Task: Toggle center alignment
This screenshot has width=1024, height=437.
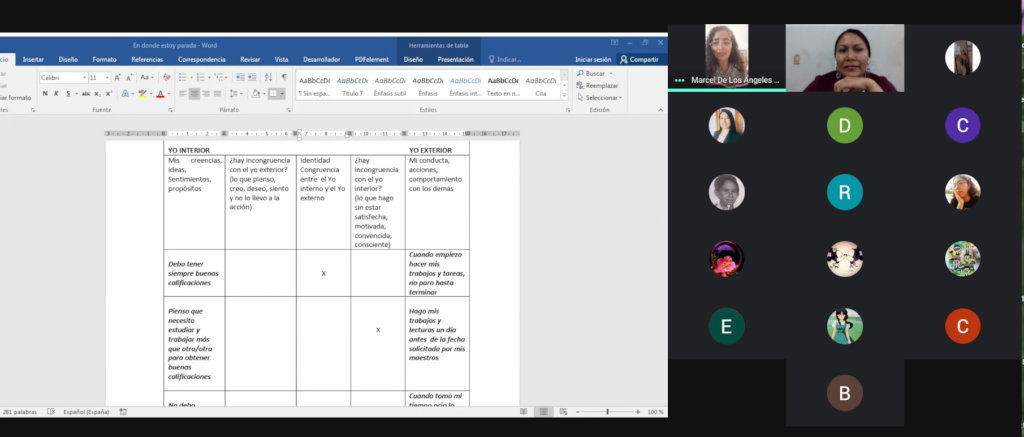Action: point(195,93)
